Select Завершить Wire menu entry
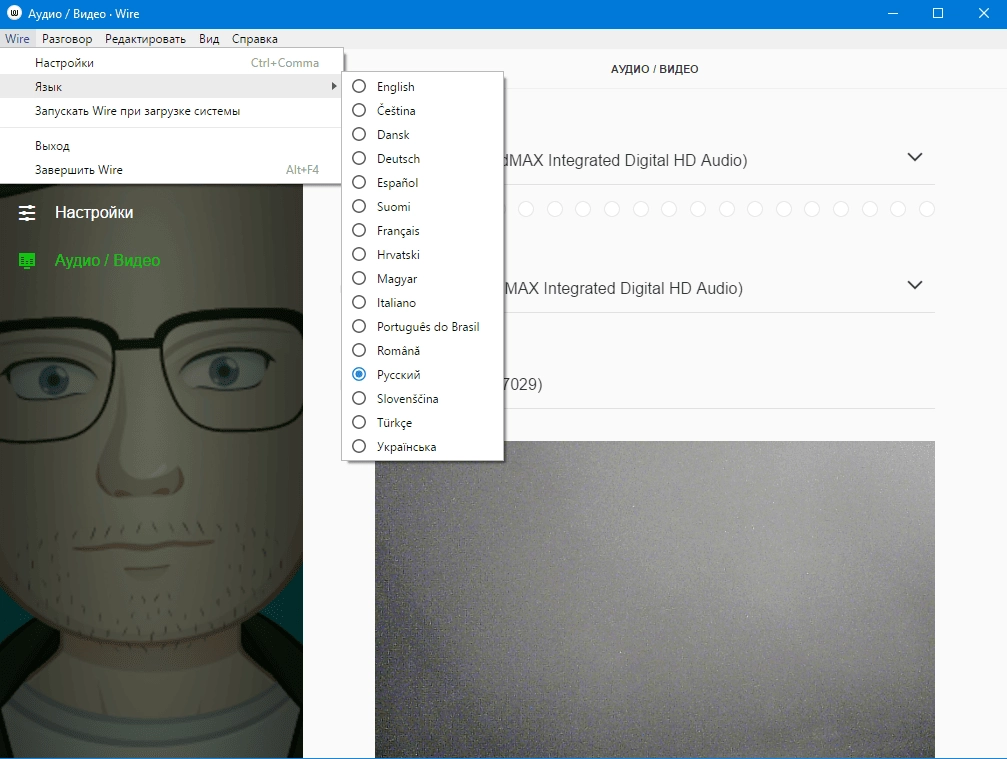This screenshot has width=1007, height=759. point(171,170)
